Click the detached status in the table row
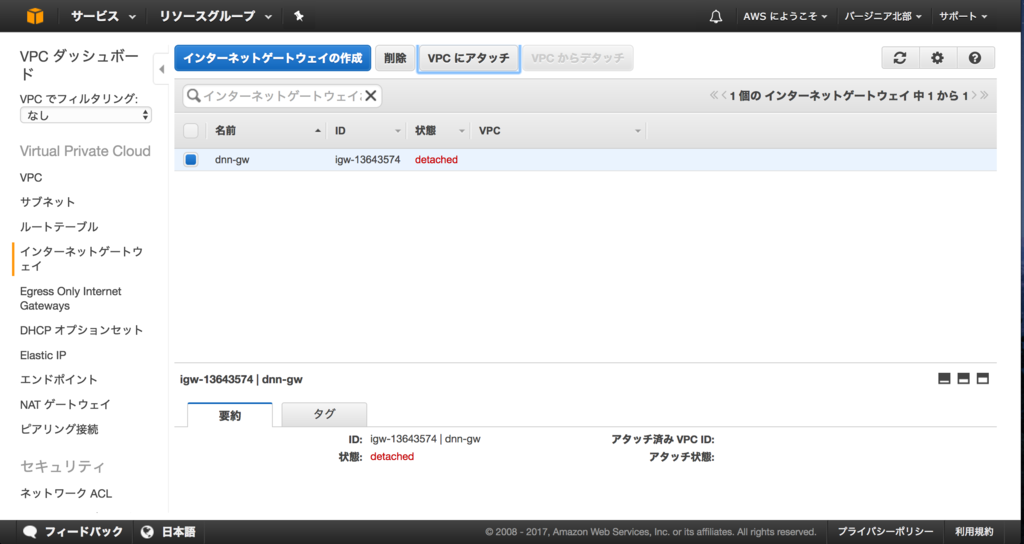The width and height of the screenshot is (1024, 544). click(x=436, y=159)
